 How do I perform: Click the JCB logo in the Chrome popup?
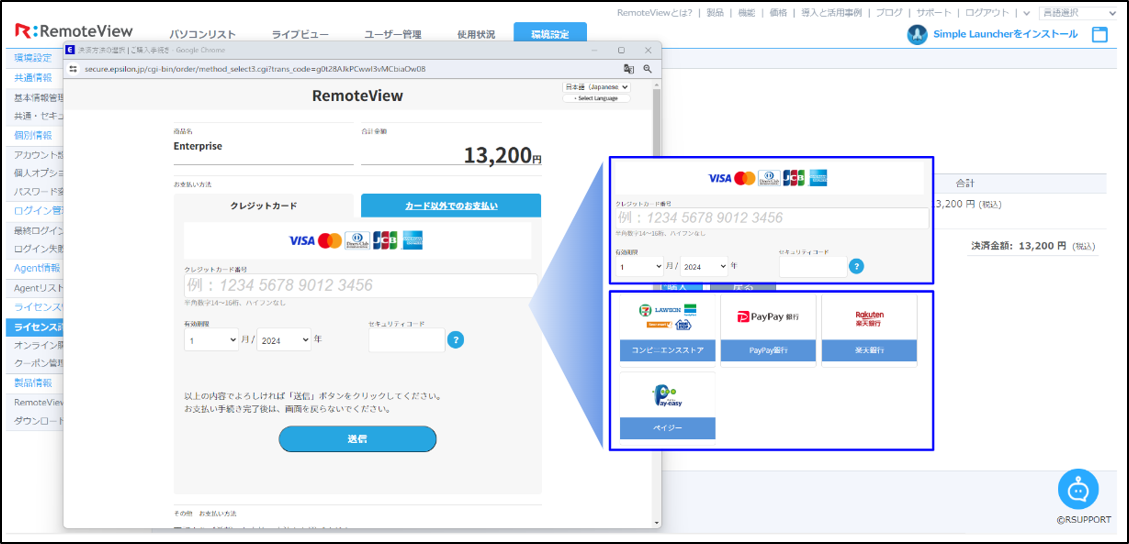pyautogui.click(x=385, y=240)
